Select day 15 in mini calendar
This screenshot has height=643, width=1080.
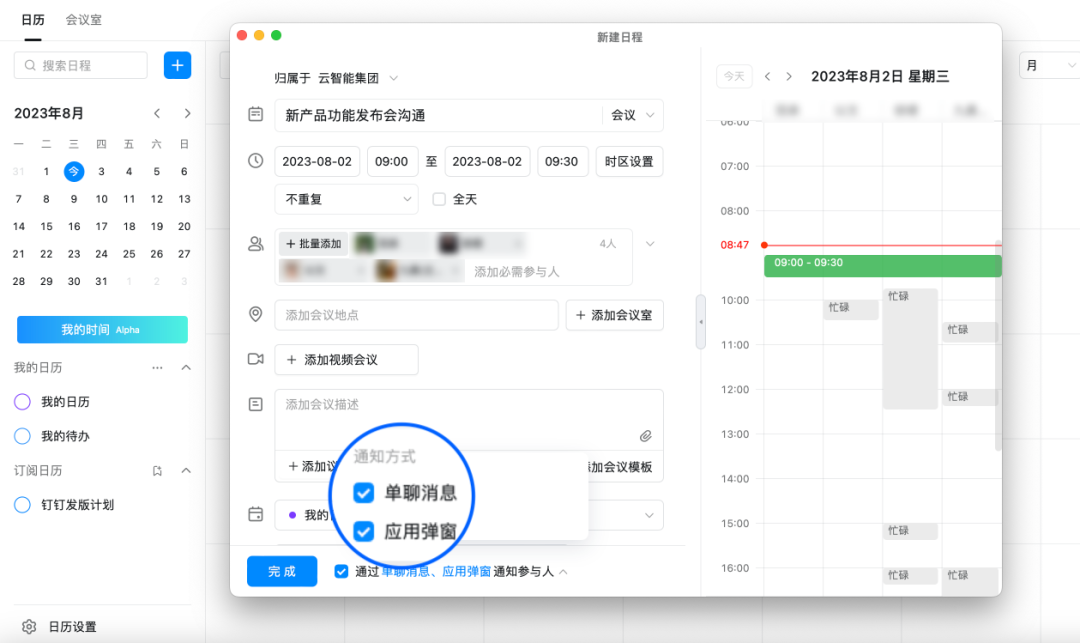[x=46, y=226]
